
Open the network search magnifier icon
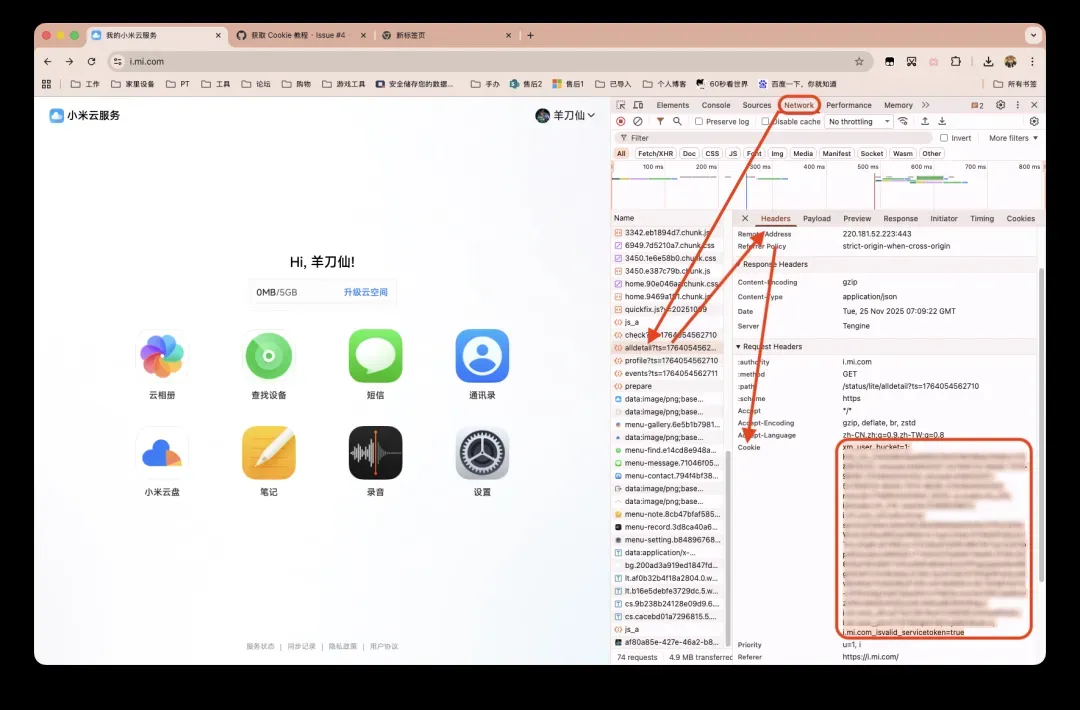[x=677, y=121]
